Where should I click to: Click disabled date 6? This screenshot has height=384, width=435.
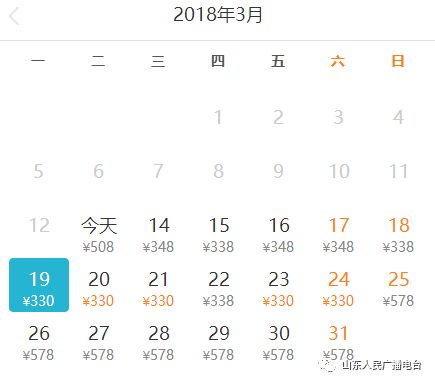tap(98, 171)
